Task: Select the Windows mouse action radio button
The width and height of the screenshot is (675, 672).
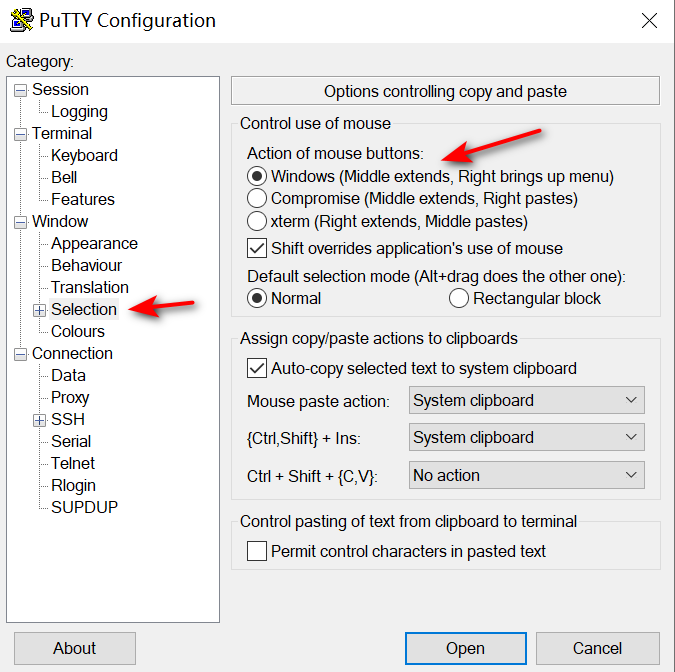Action: point(257,176)
